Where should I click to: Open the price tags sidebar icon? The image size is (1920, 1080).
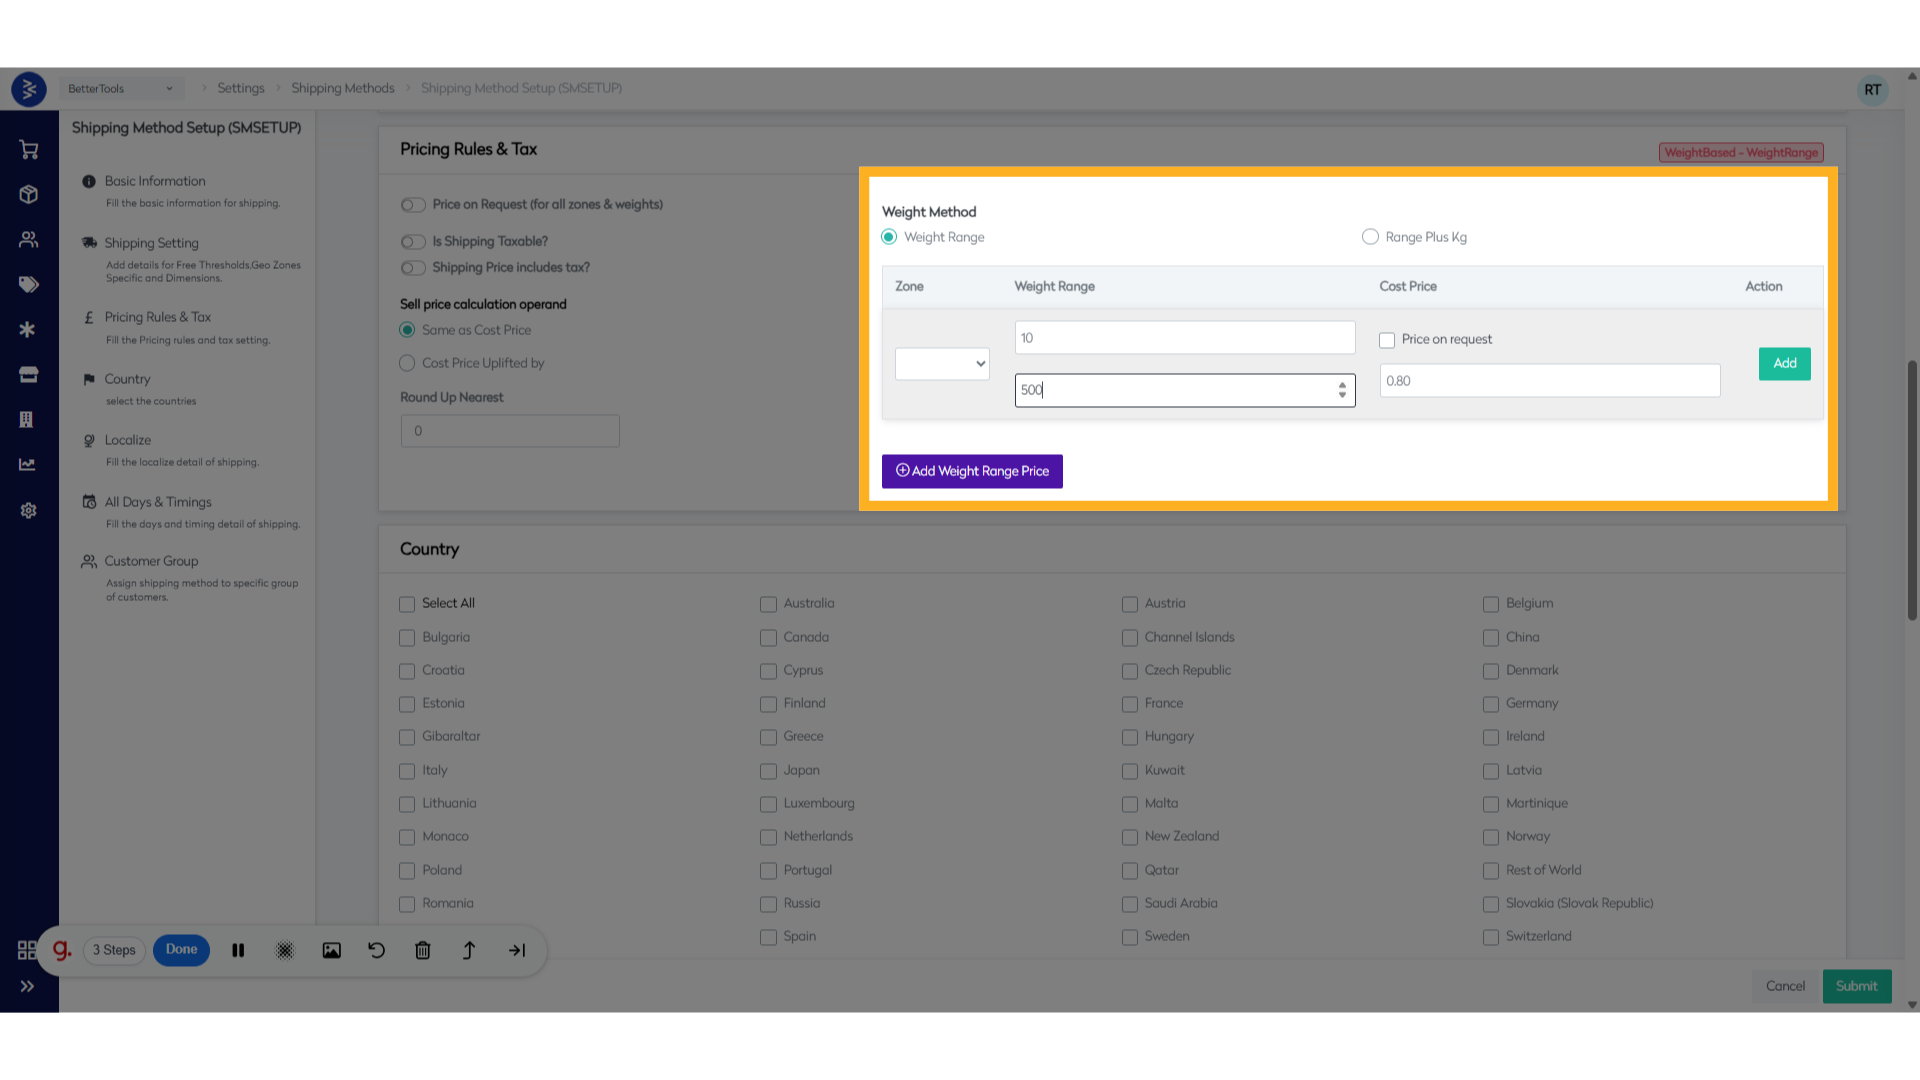coord(28,285)
